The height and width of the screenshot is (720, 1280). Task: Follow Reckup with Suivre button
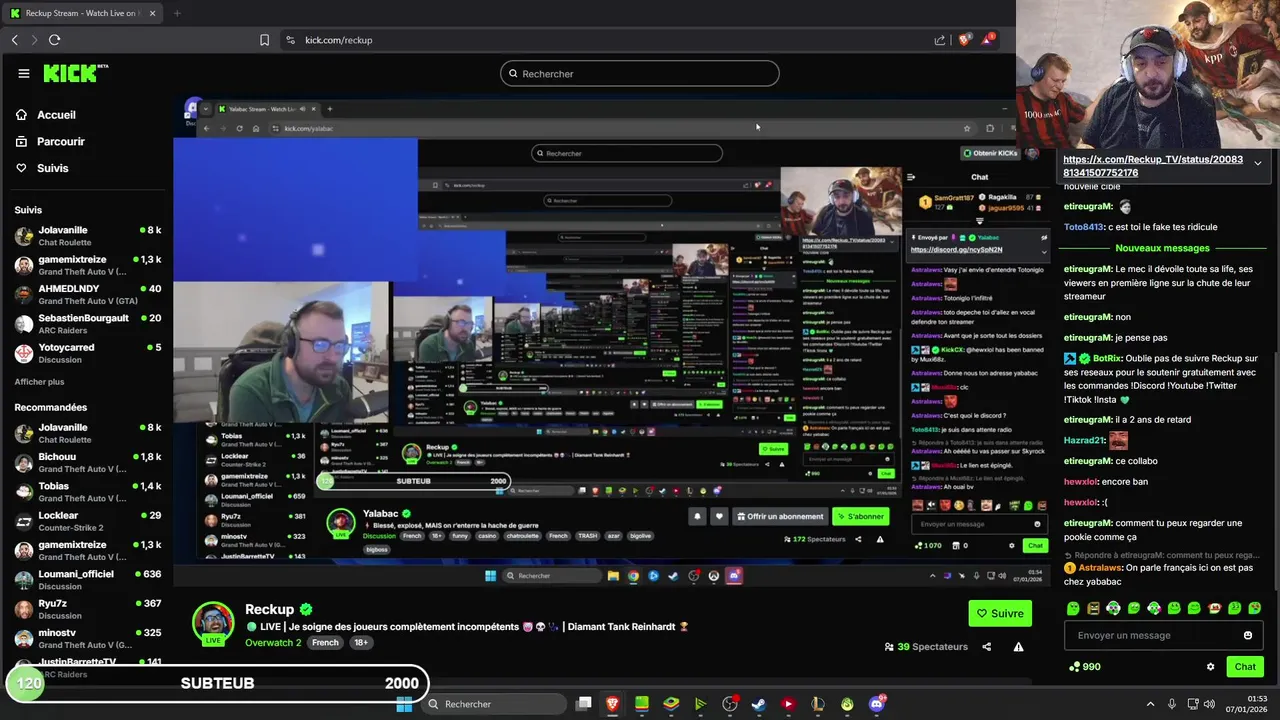tap(1000, 613)
